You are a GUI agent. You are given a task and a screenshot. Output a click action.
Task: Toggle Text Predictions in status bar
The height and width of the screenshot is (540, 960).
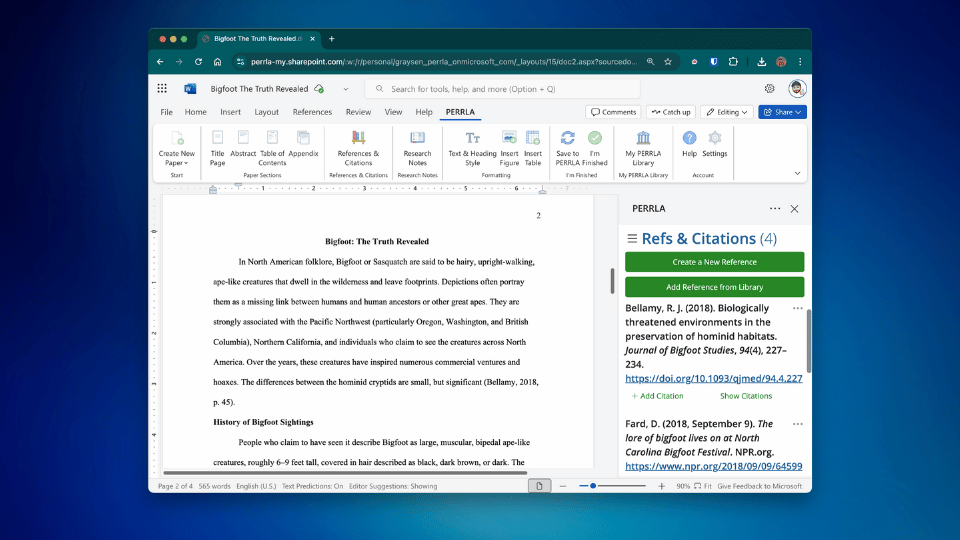pyautogui.click(x=312, y=486)
